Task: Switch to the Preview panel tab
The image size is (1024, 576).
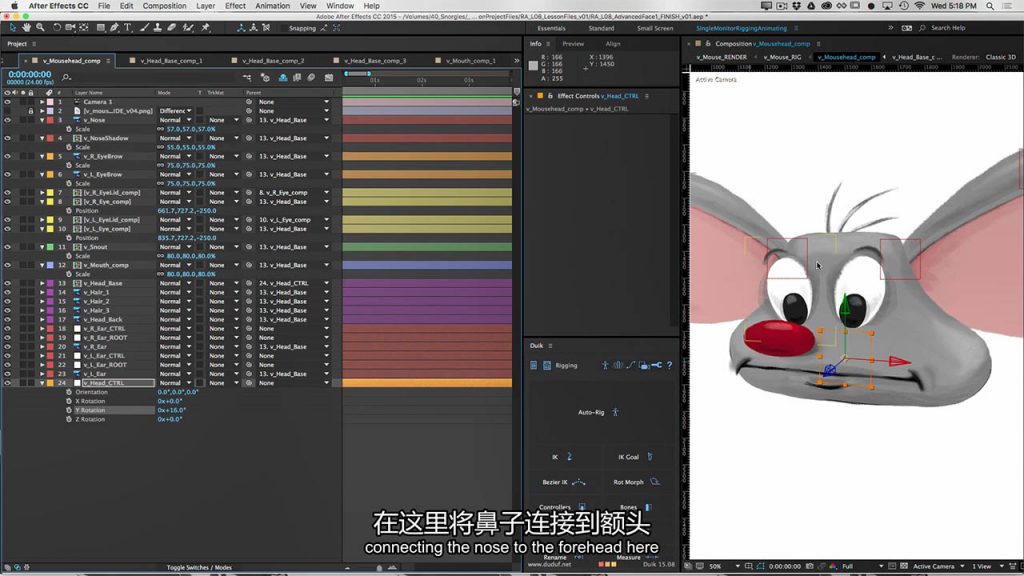Action: click(573, 44)
